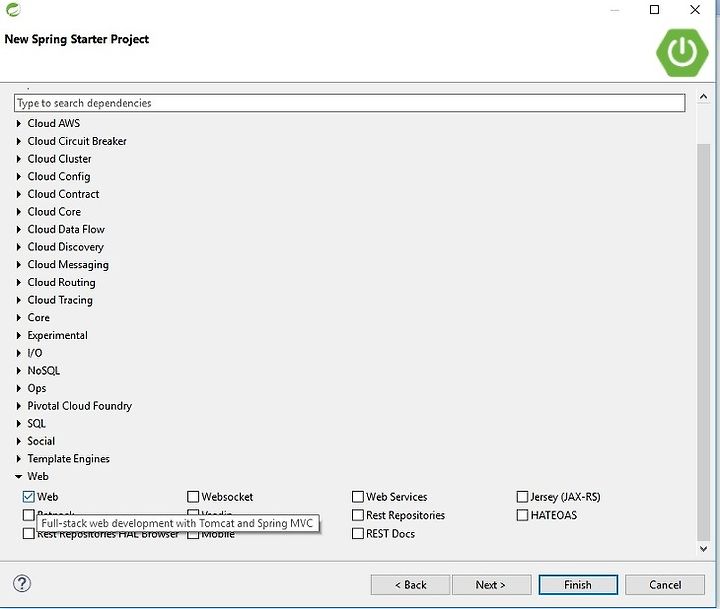The image size is (720, 609).
Task: Expand the Cloud Routing arrow
Action: coord(18,282)
